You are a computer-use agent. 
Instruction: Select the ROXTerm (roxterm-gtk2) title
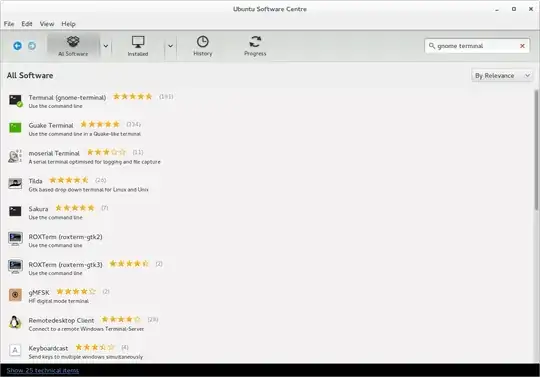coord(65,237)
